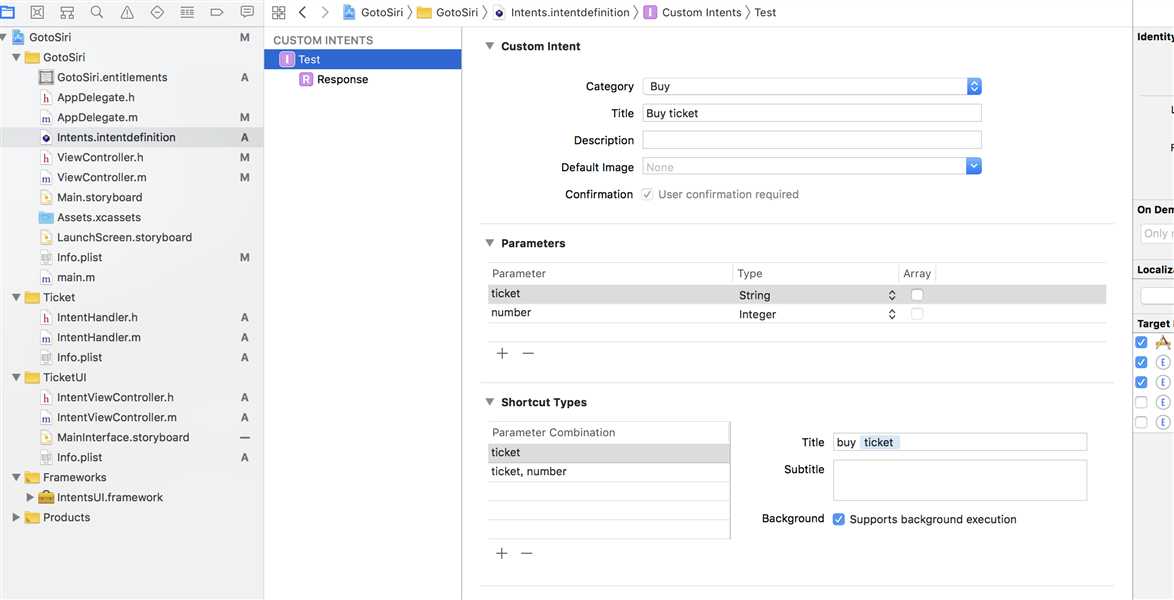Click Test in breadcrumb bar
This screenshot has height=600, width=1174.
pyautogui.click(x=765, y=12)
